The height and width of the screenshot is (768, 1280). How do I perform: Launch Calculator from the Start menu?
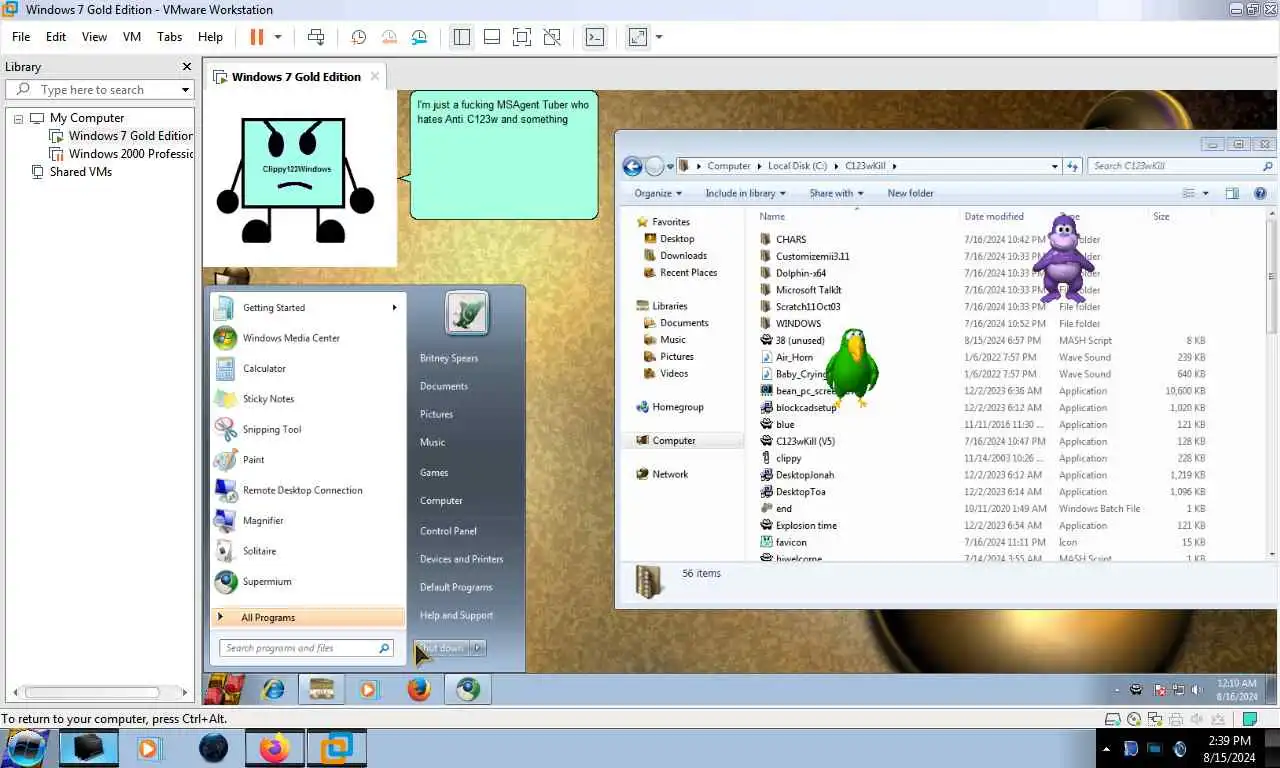(x=264, y=369)
